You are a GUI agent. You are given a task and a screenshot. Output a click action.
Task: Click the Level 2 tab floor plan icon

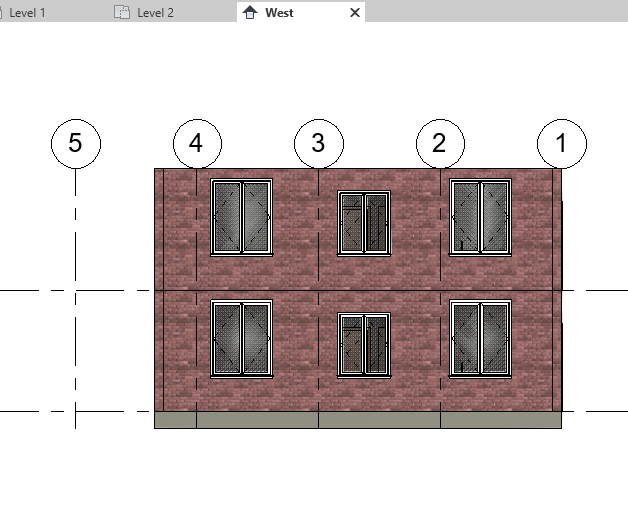122,12
